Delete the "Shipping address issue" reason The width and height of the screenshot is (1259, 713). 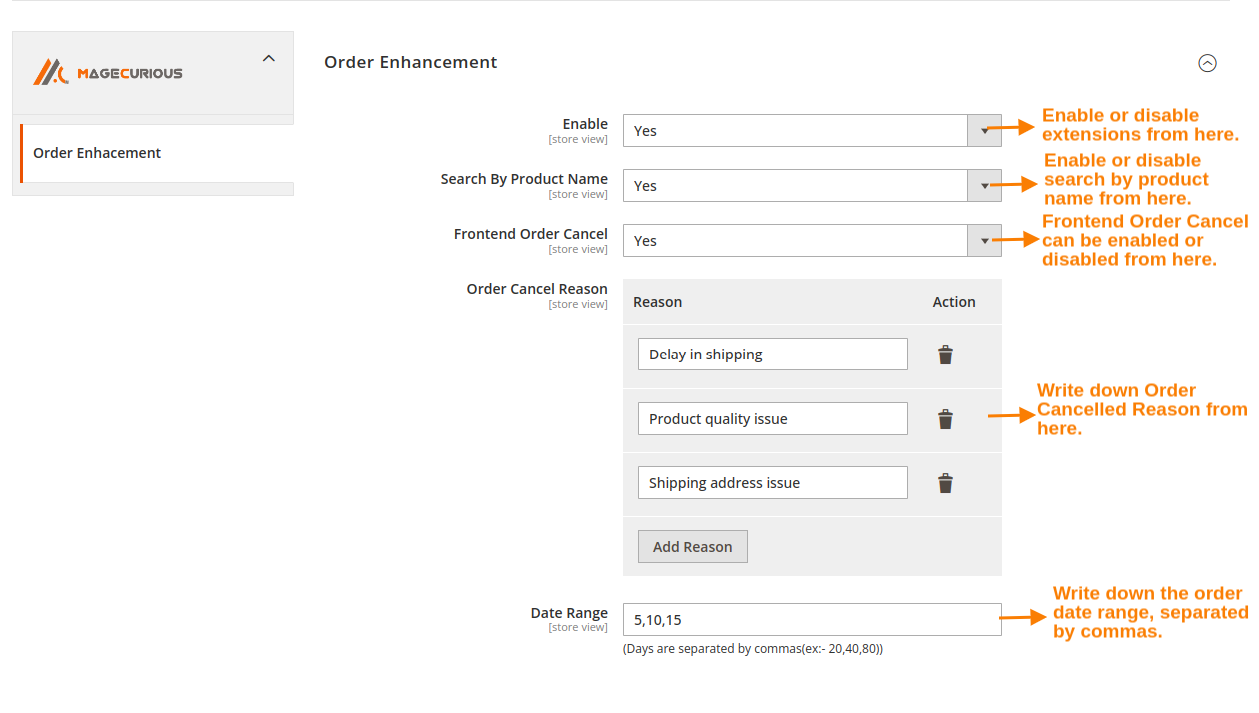tap(945, 482)
